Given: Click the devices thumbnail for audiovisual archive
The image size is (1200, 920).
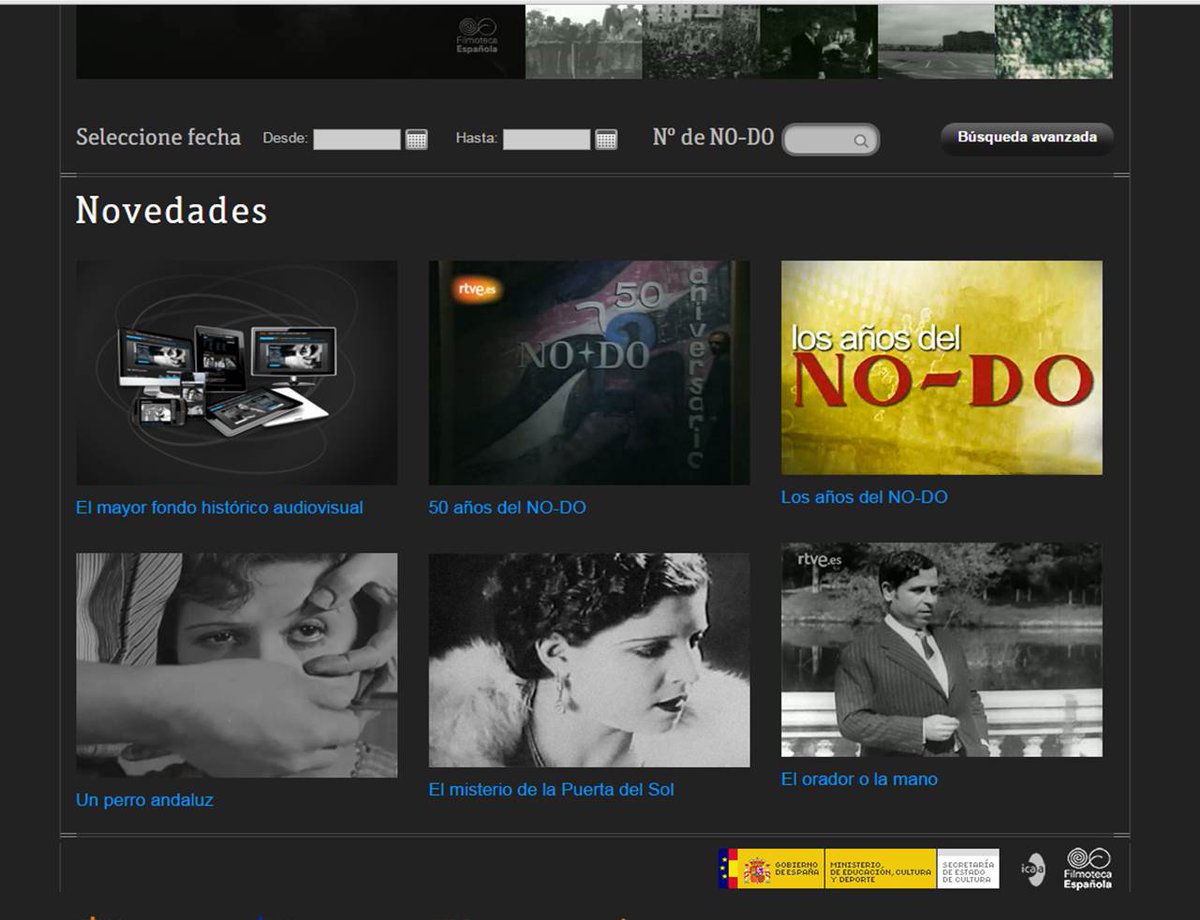Looking at the screenshot, I should 236,373.
